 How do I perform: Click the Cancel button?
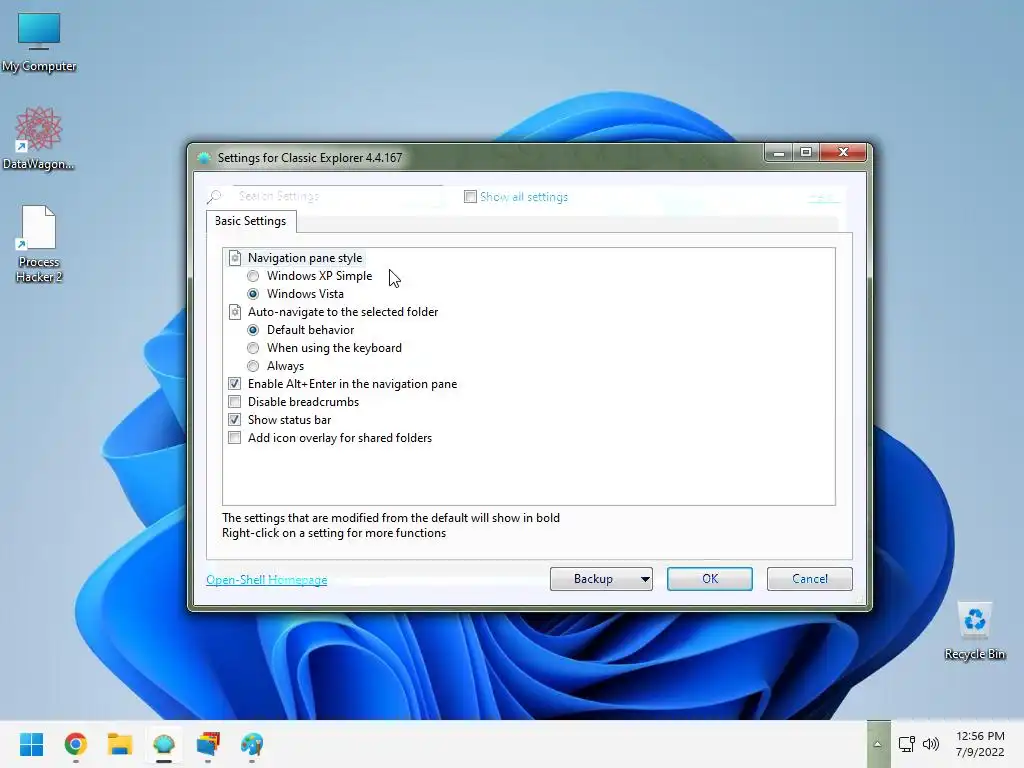click(x=810, y=579)
